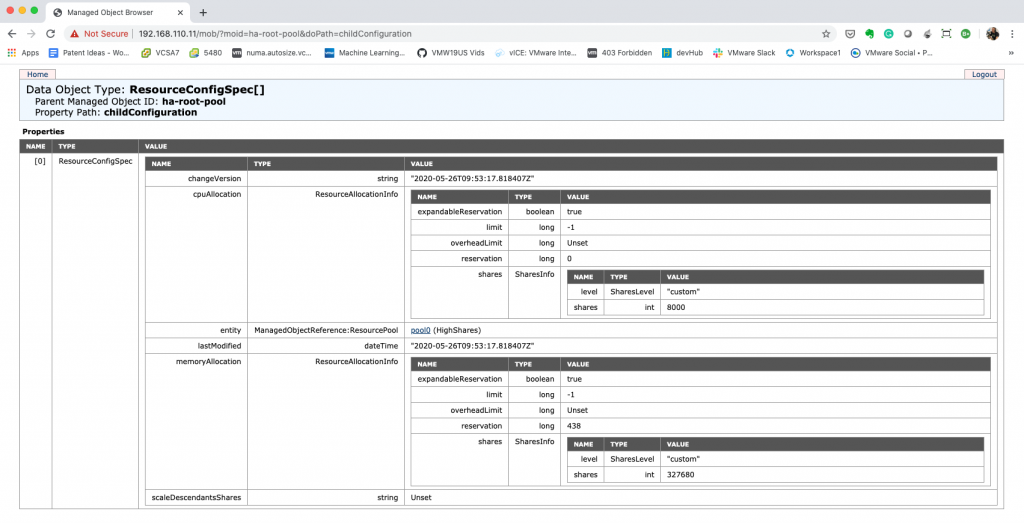The height and width of the screenshot is (523, 1024).
Task: Open the VMware Slack bookmark
Action: [x=747, y=52]
